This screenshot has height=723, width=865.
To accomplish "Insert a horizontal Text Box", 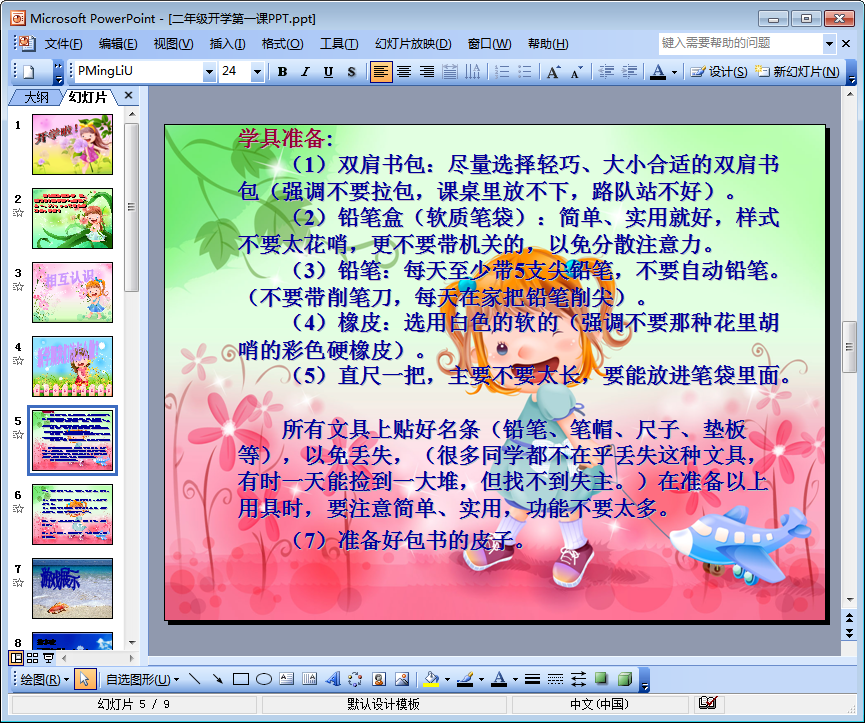I will [286, 679].
